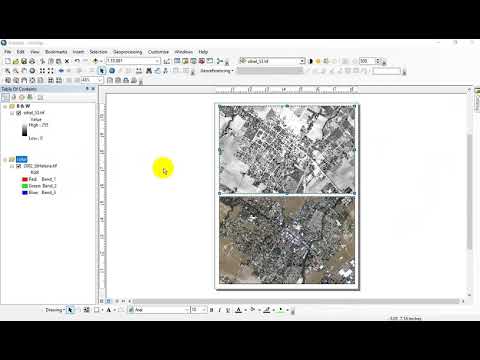Switch to Data View button at map bottom

click(102, 301)
